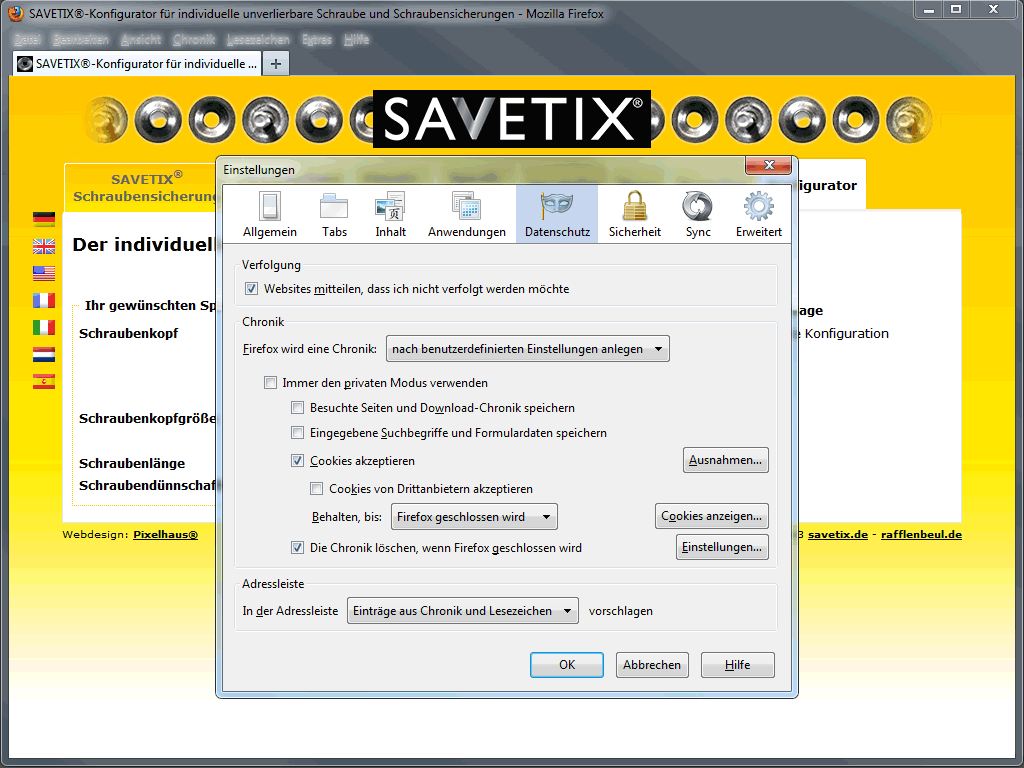This screenshot has height=768, width=1024.
Task: Select the German flag language icon
Action: [x=44, y=219]
